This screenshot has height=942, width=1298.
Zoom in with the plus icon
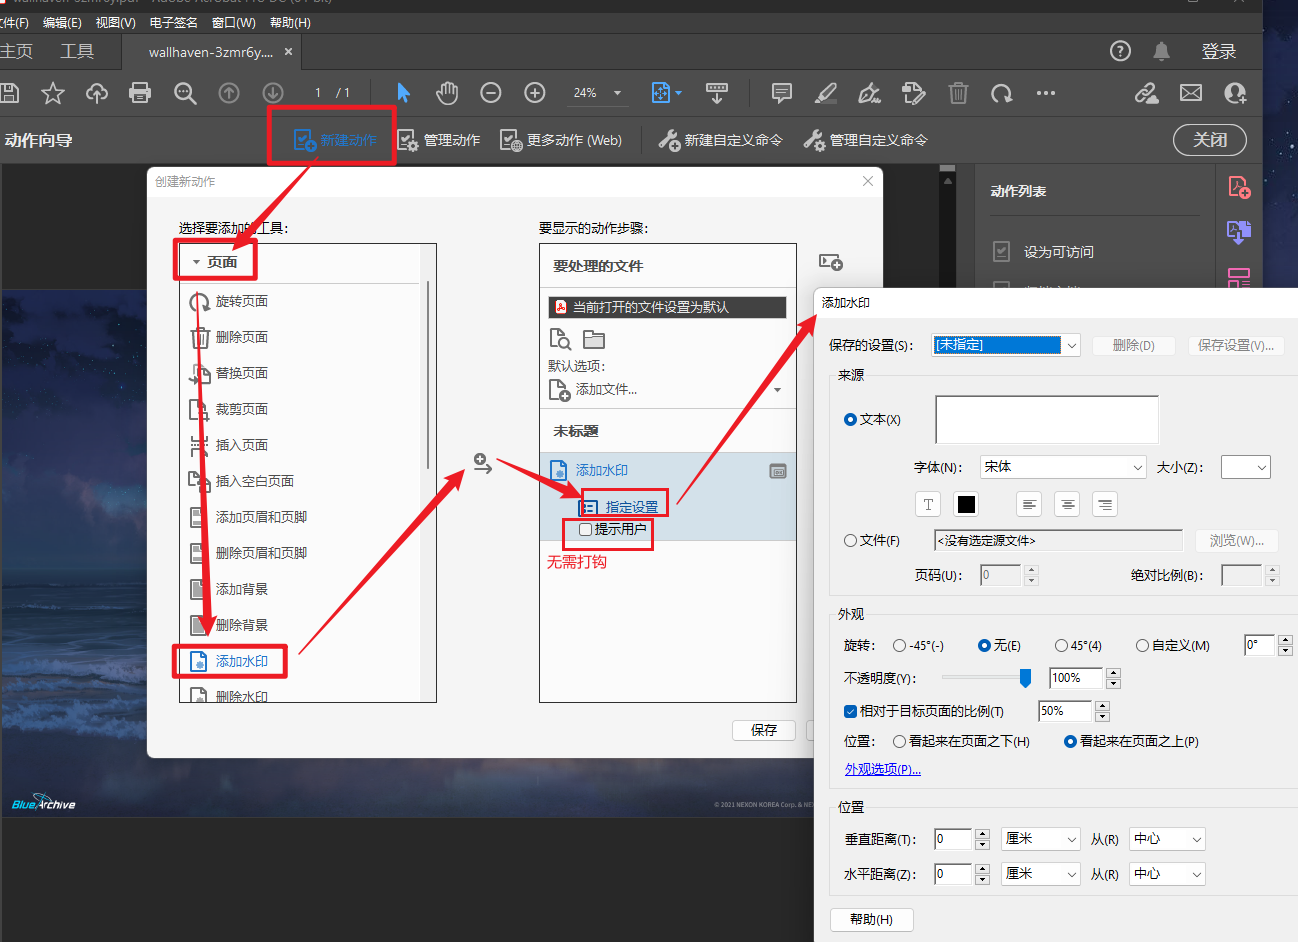click(x=535, y=93)
